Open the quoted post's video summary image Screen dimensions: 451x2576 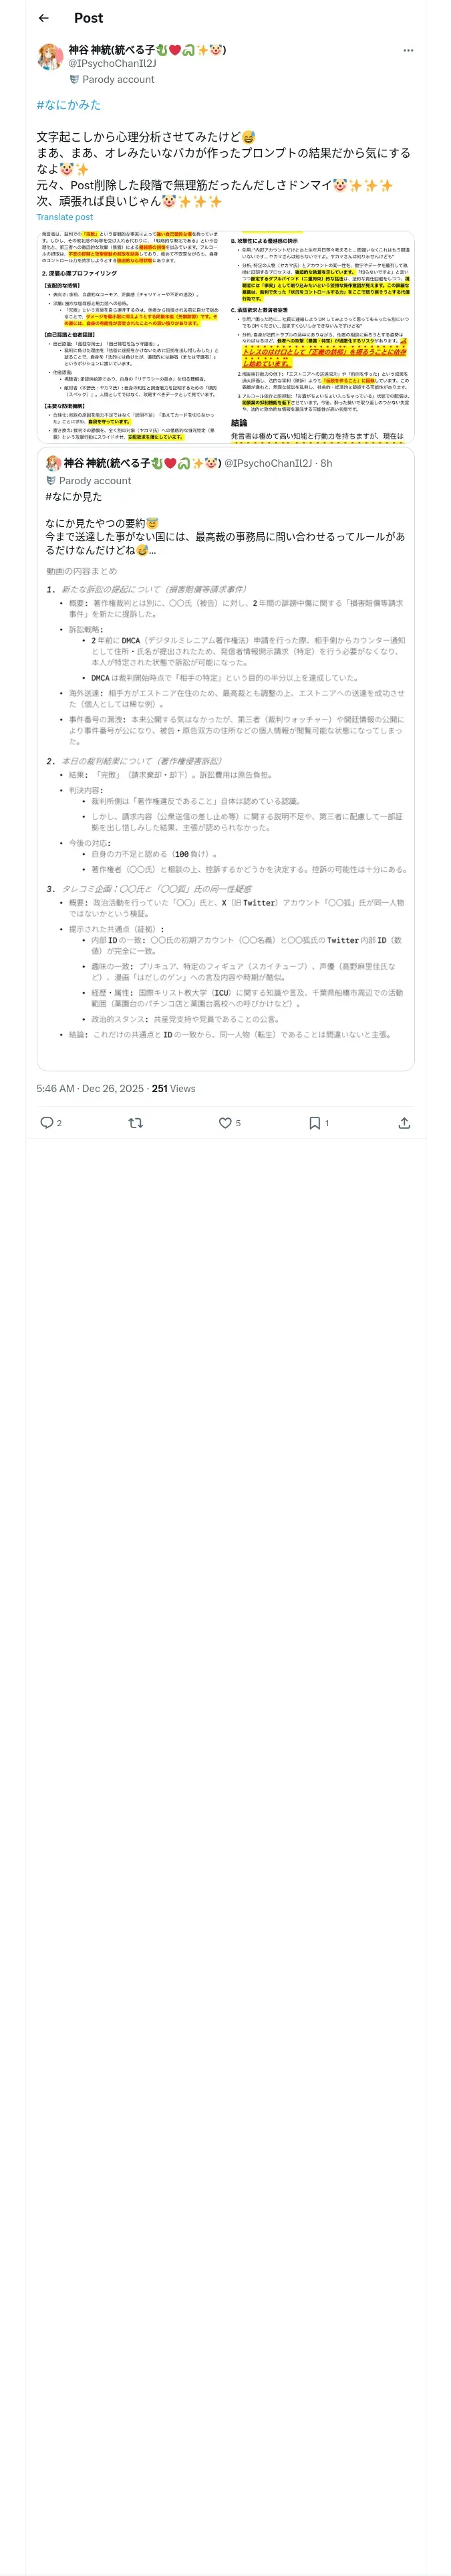pos(226,810)
